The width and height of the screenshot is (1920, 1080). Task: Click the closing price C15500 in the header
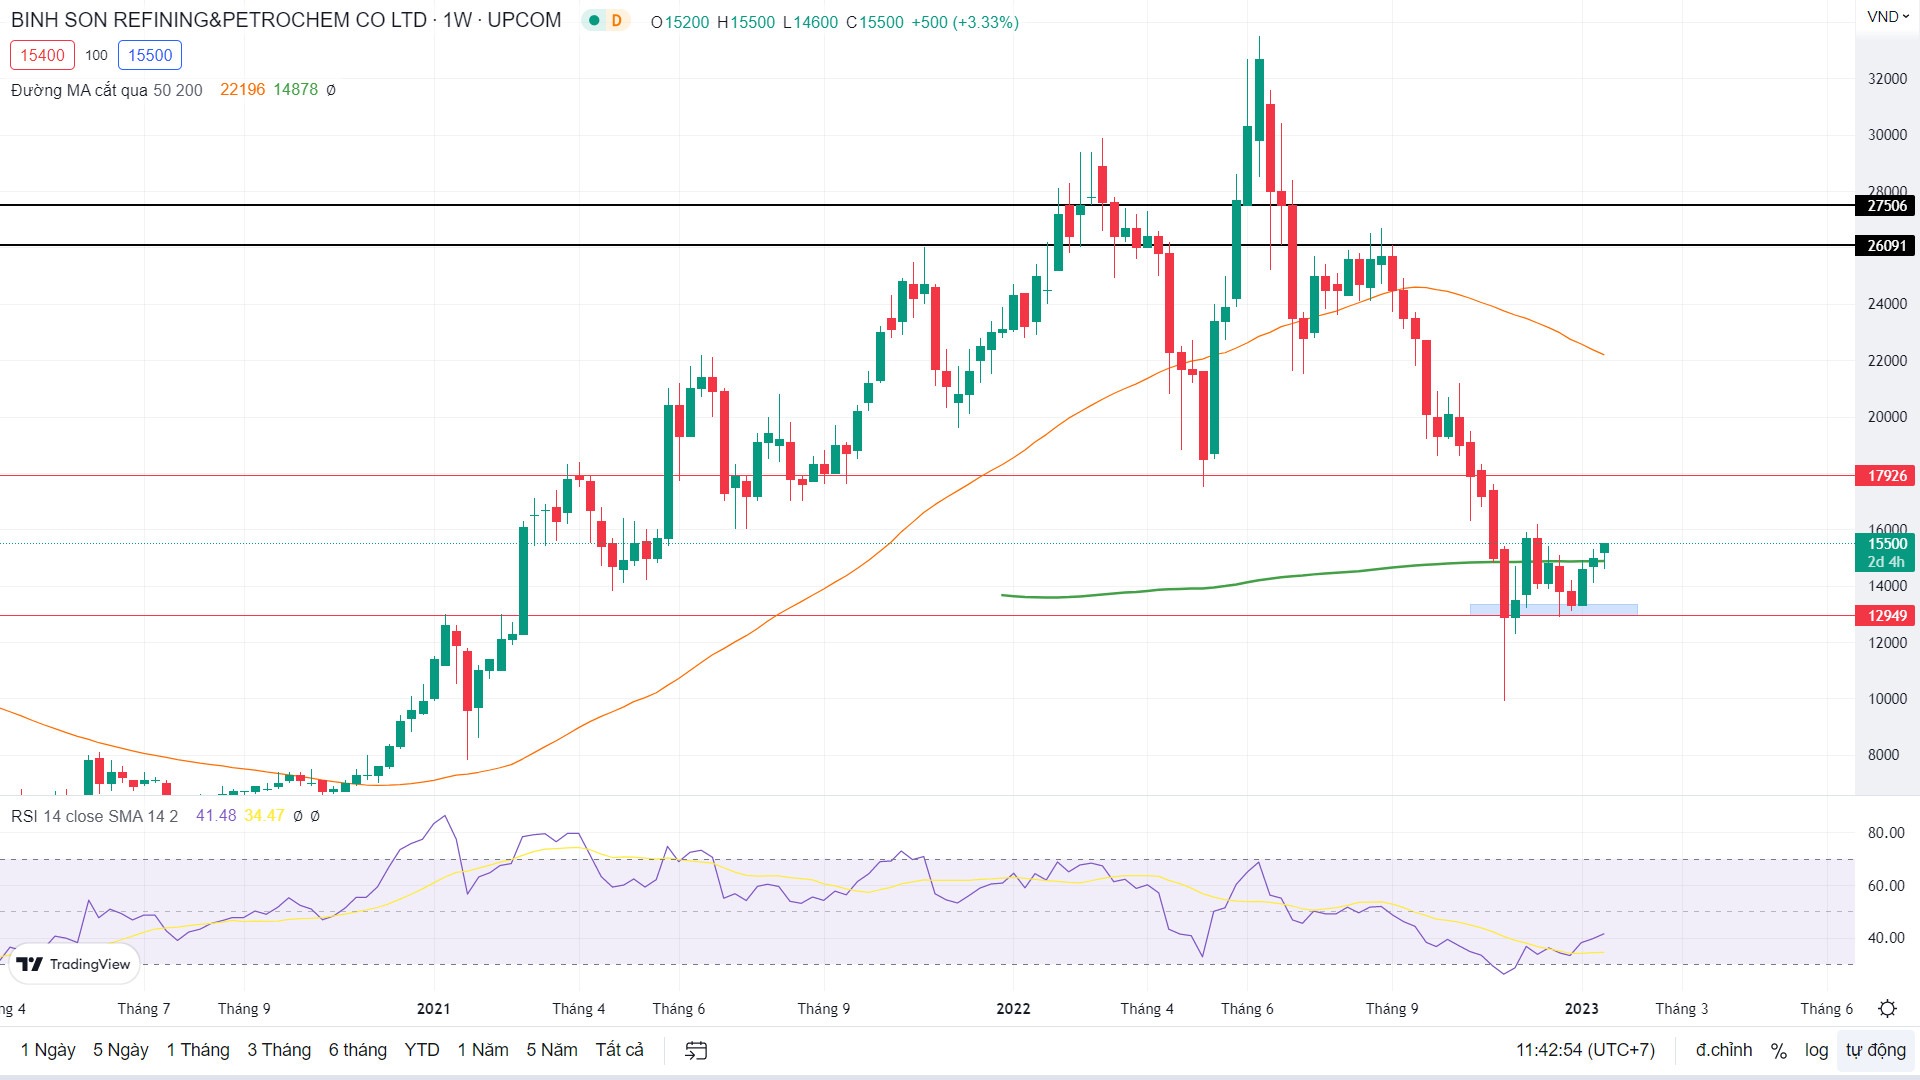[x=875, y=22]
